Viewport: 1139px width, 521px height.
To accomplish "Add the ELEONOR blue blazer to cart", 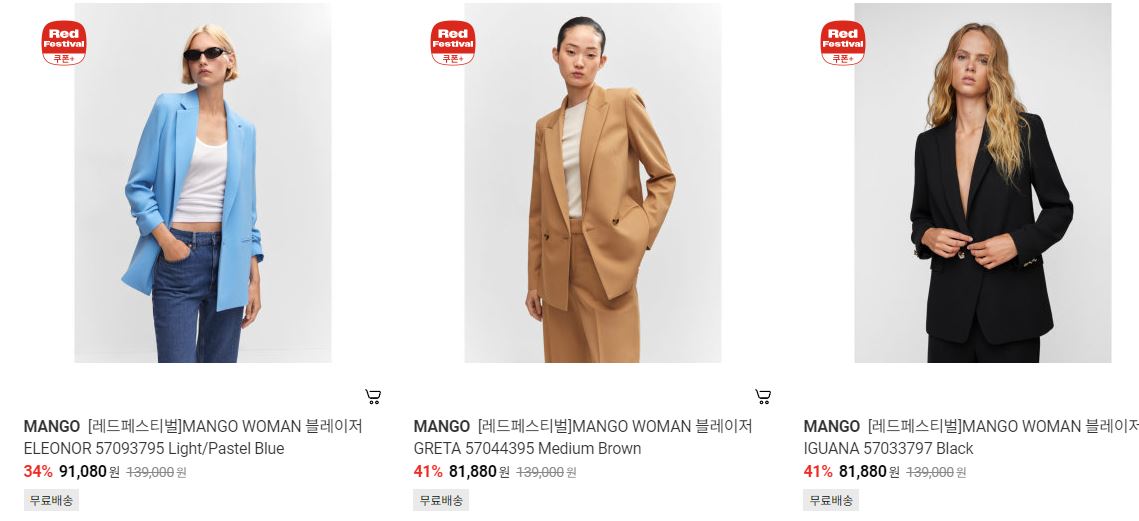I will pyautogui.click(x=373, y=397).
